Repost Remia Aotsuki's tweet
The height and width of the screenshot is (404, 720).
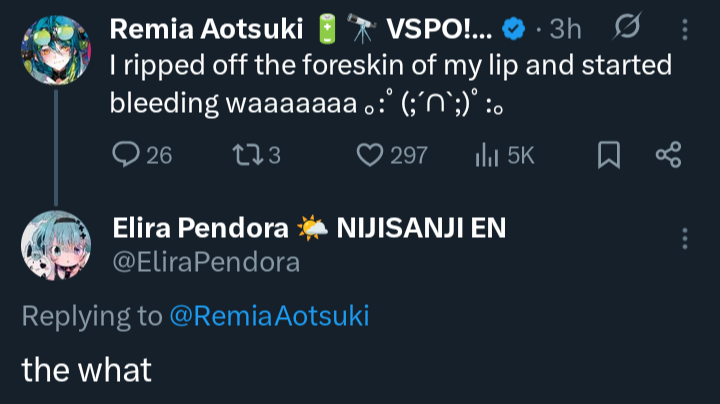point(243,155)
